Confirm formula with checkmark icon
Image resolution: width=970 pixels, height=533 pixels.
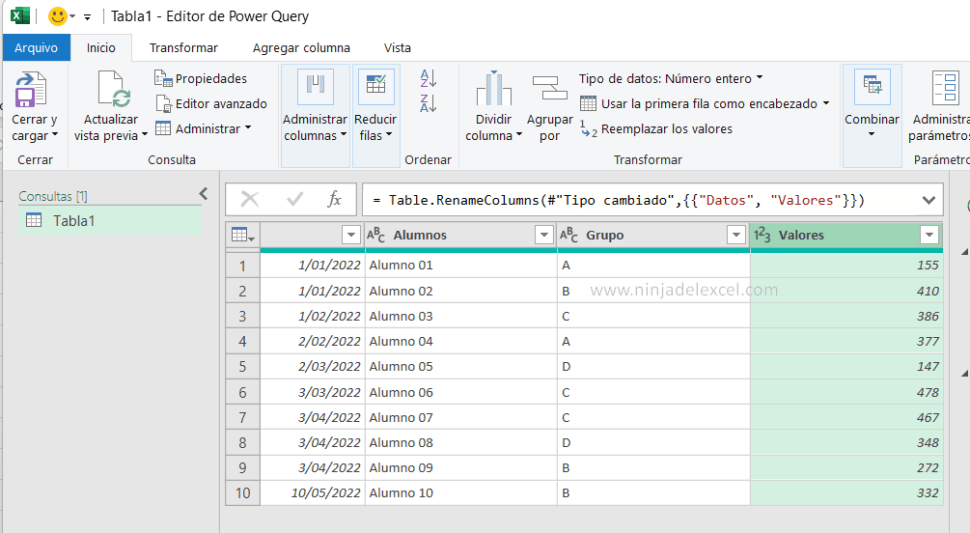pyautogui.click(x=294, y=199)
